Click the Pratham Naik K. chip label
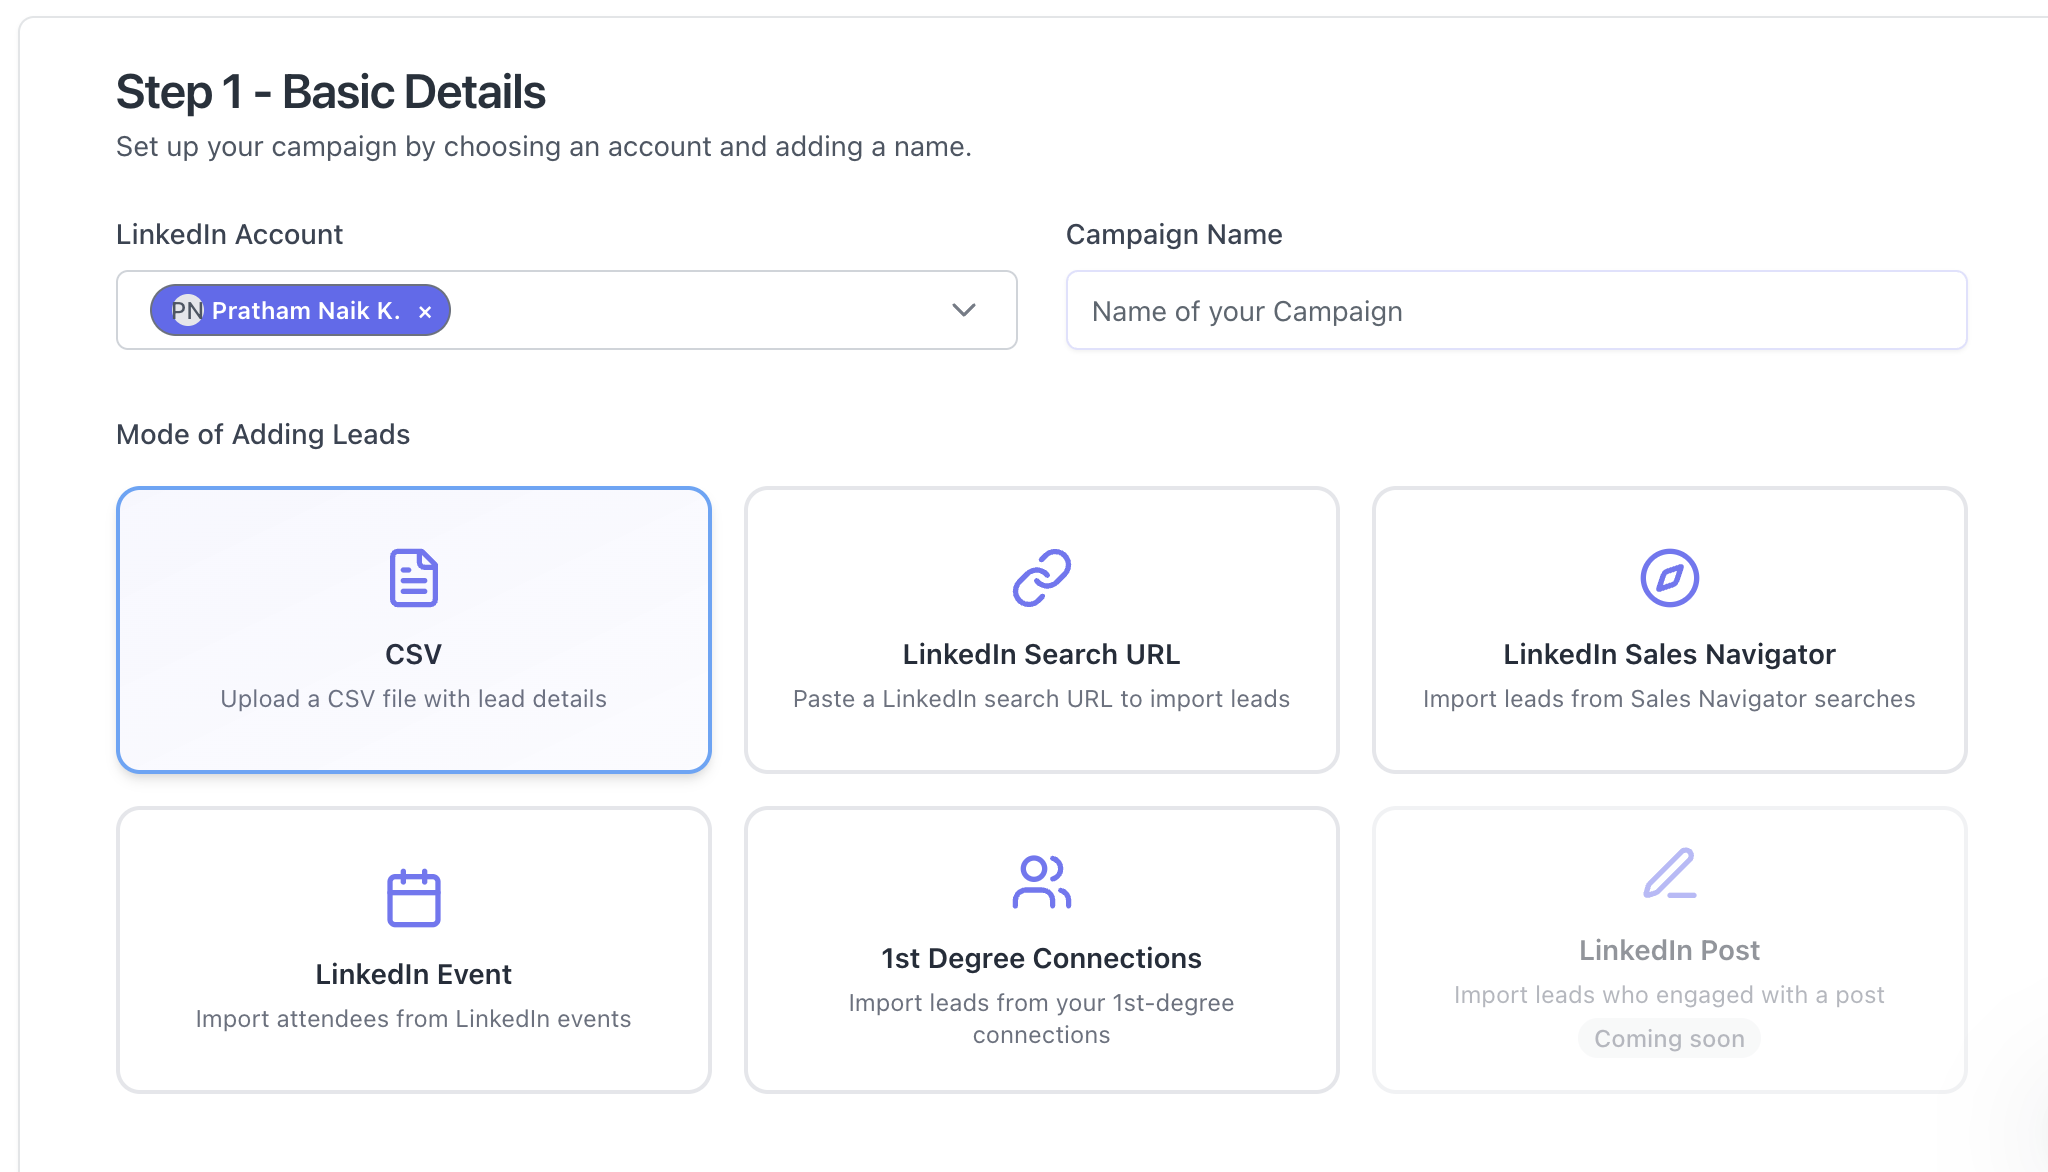Image resolution: width=2048 pixels, height=1172 pixels. [306, 311]
